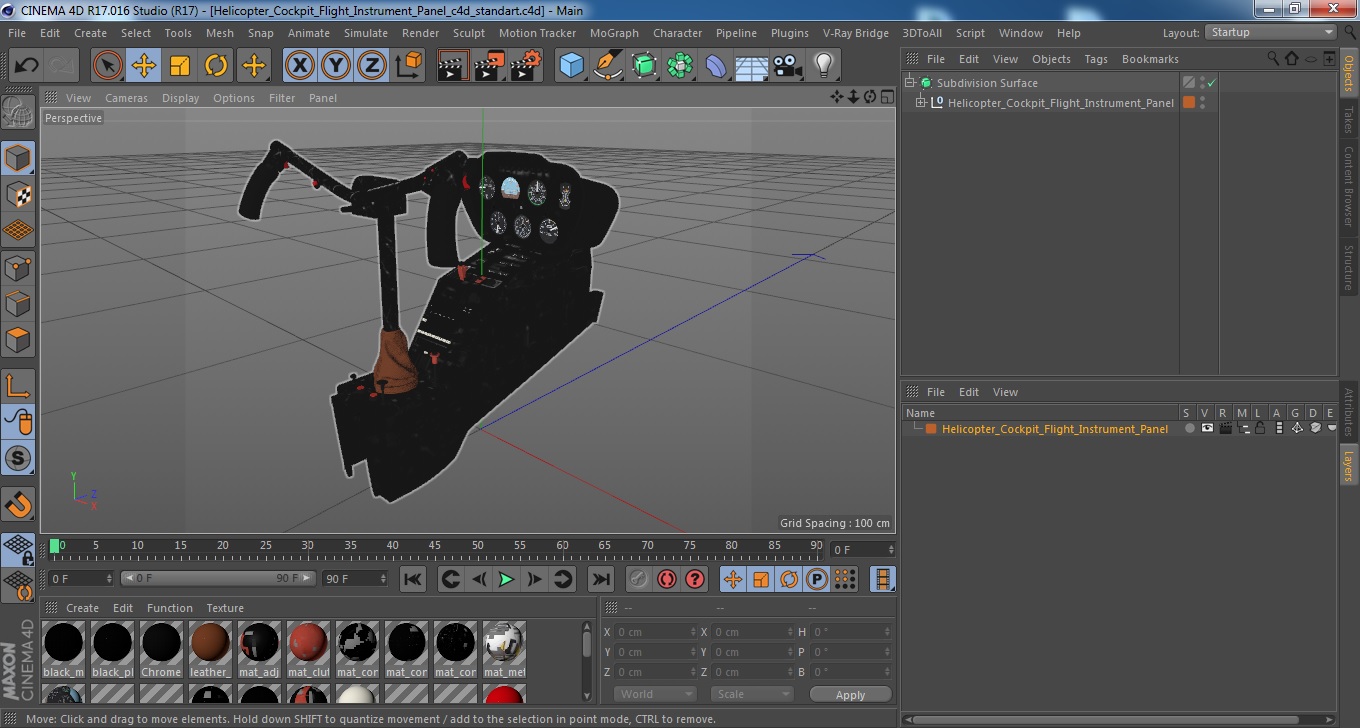1360x728 pixels.
Task: Select the Live Selection tool
Action: coord(107,66)
